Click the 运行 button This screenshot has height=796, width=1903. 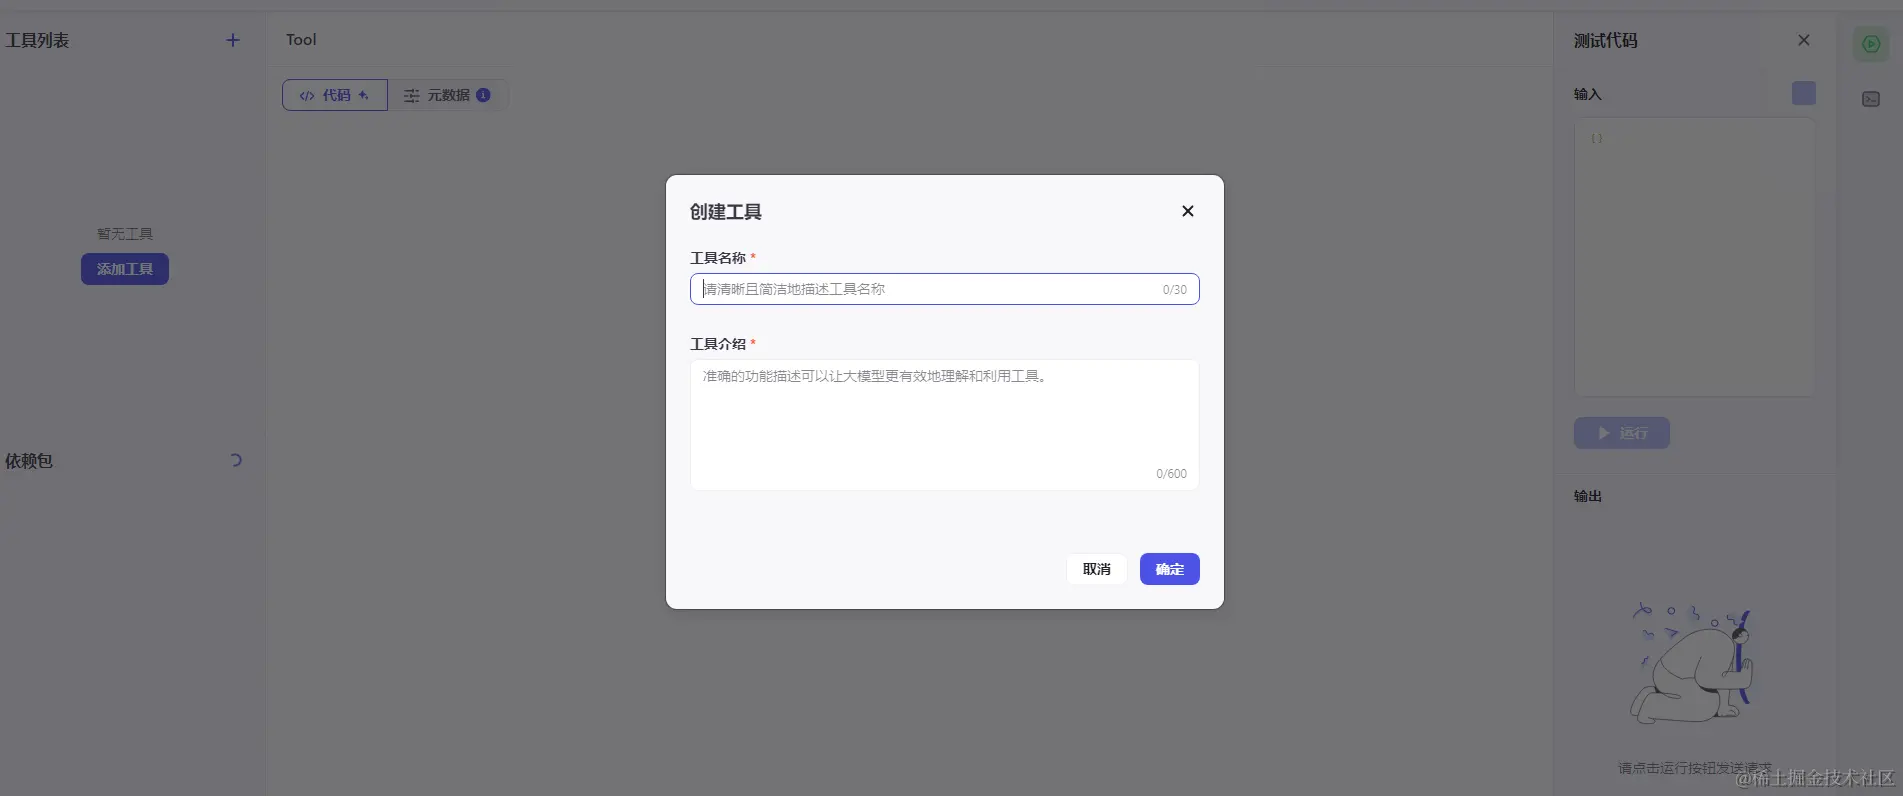coord(1622,433)
